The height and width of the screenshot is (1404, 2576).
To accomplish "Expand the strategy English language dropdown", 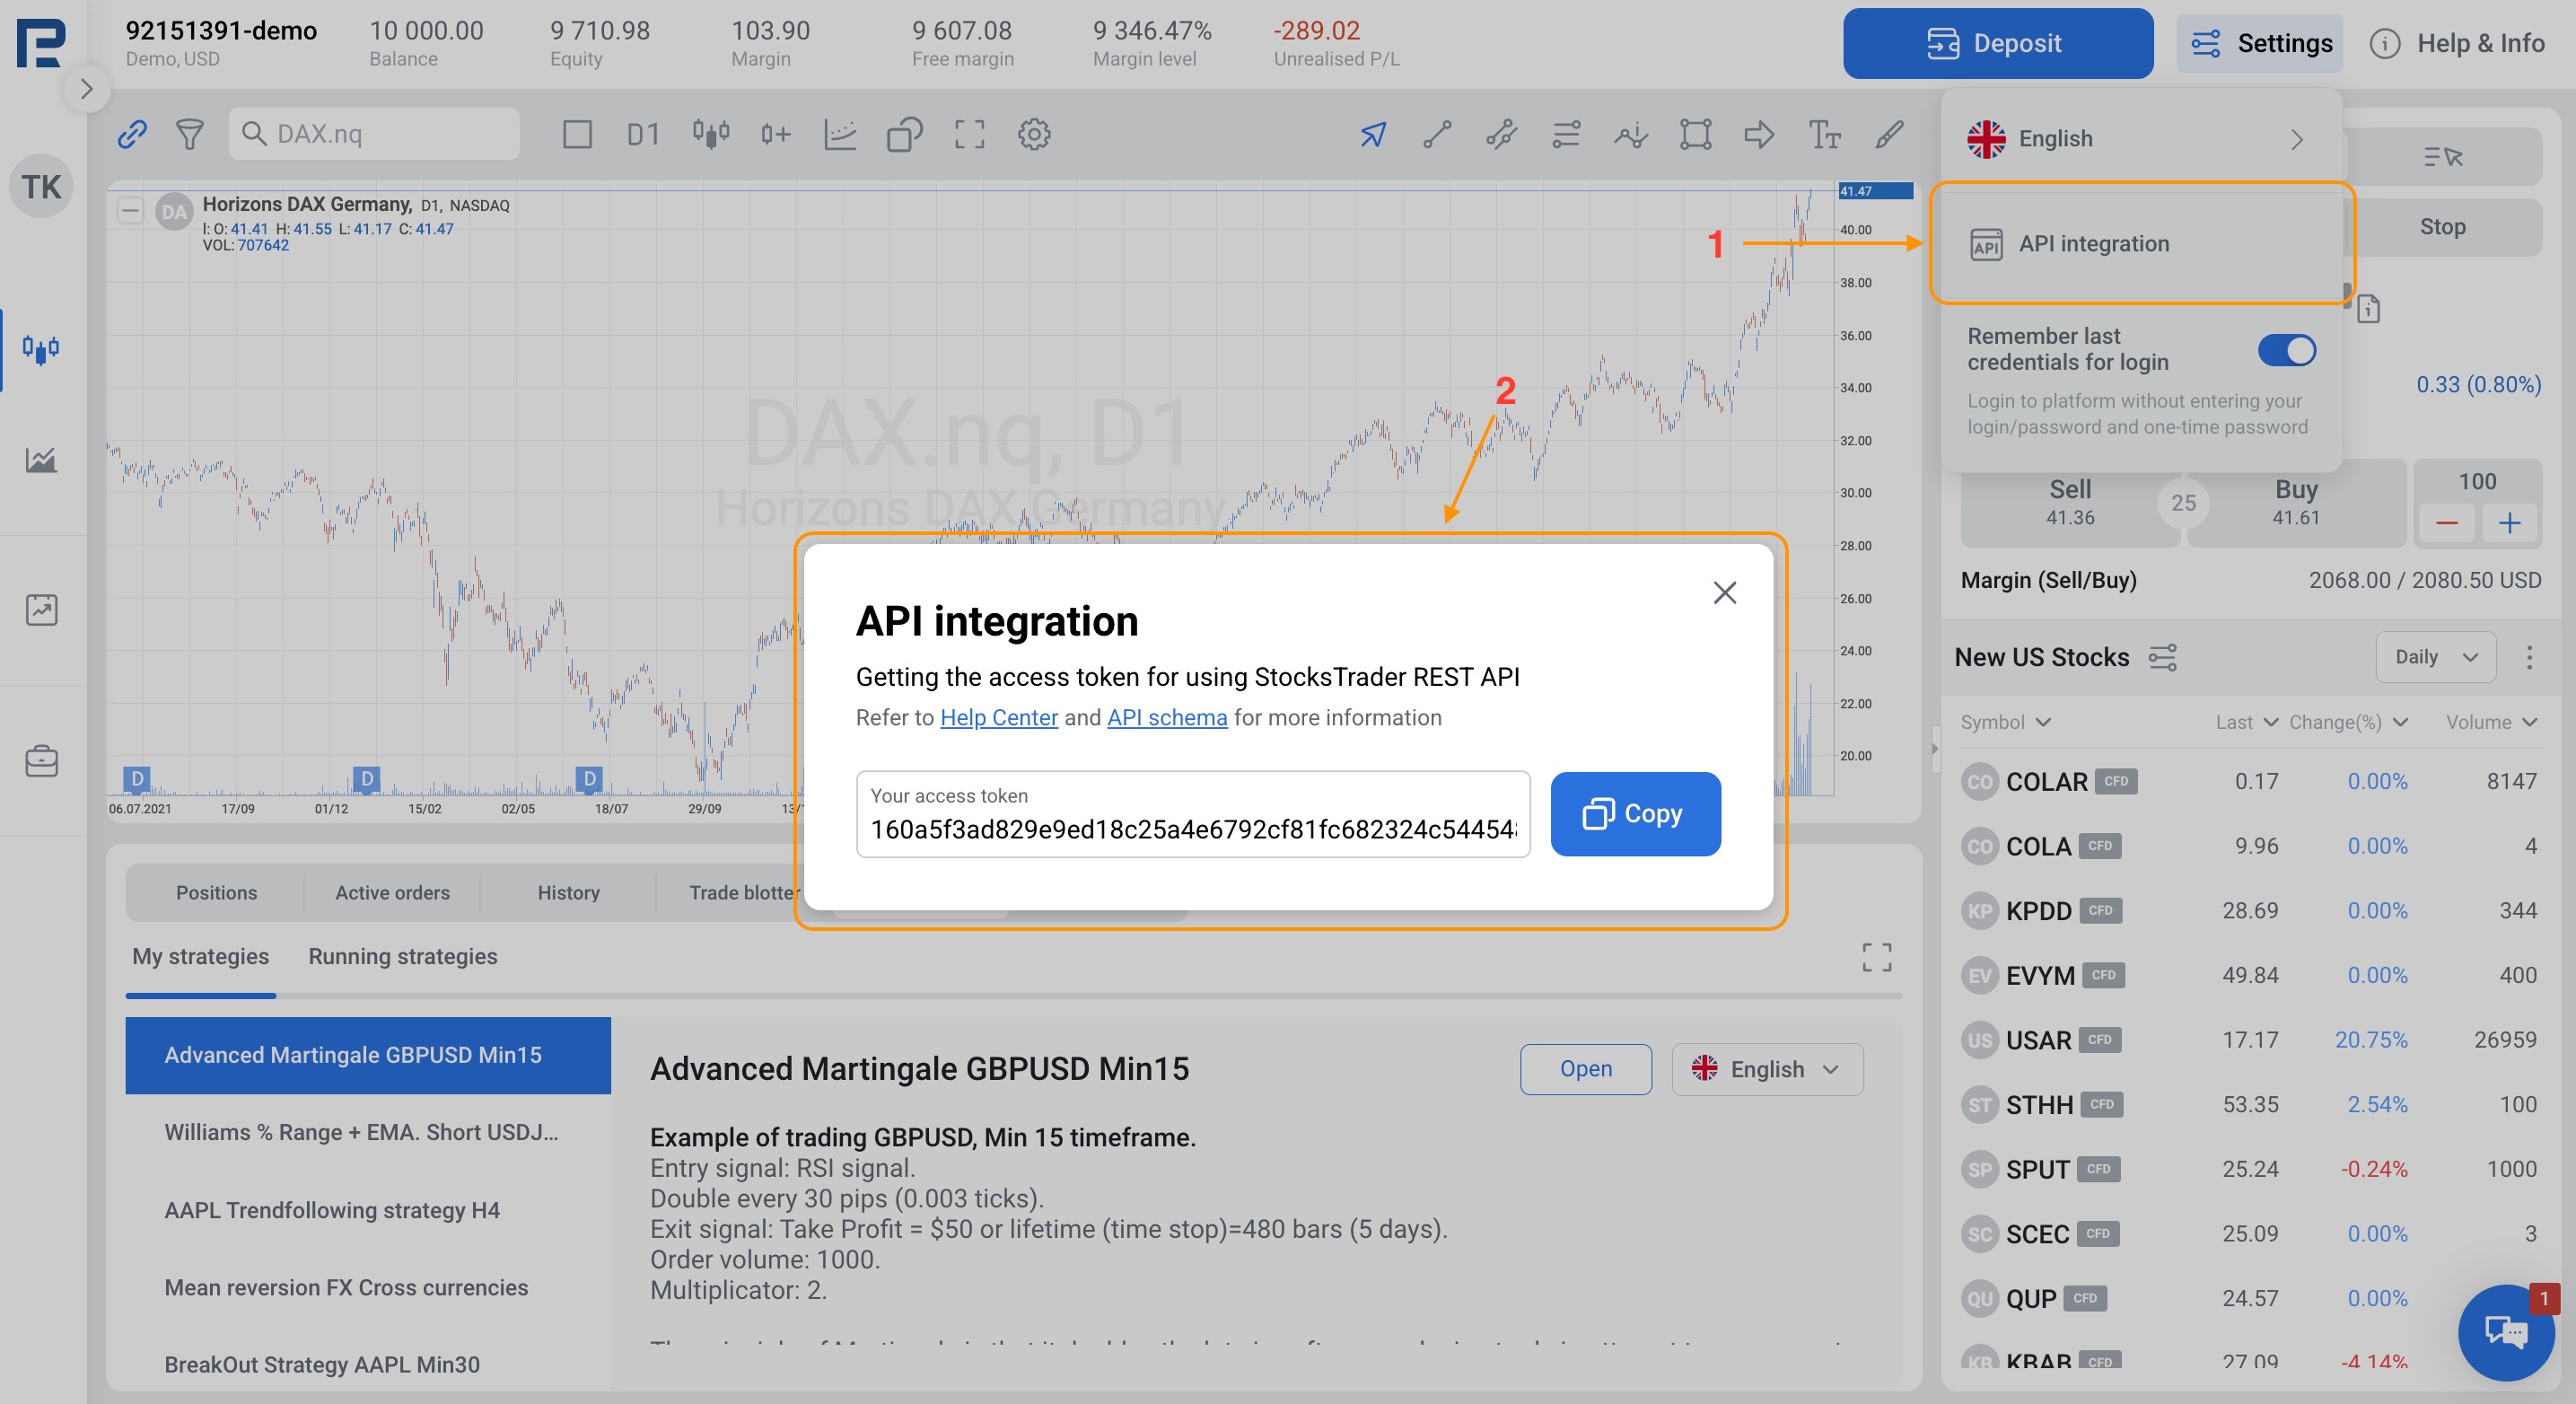I will point(1767,1069).
